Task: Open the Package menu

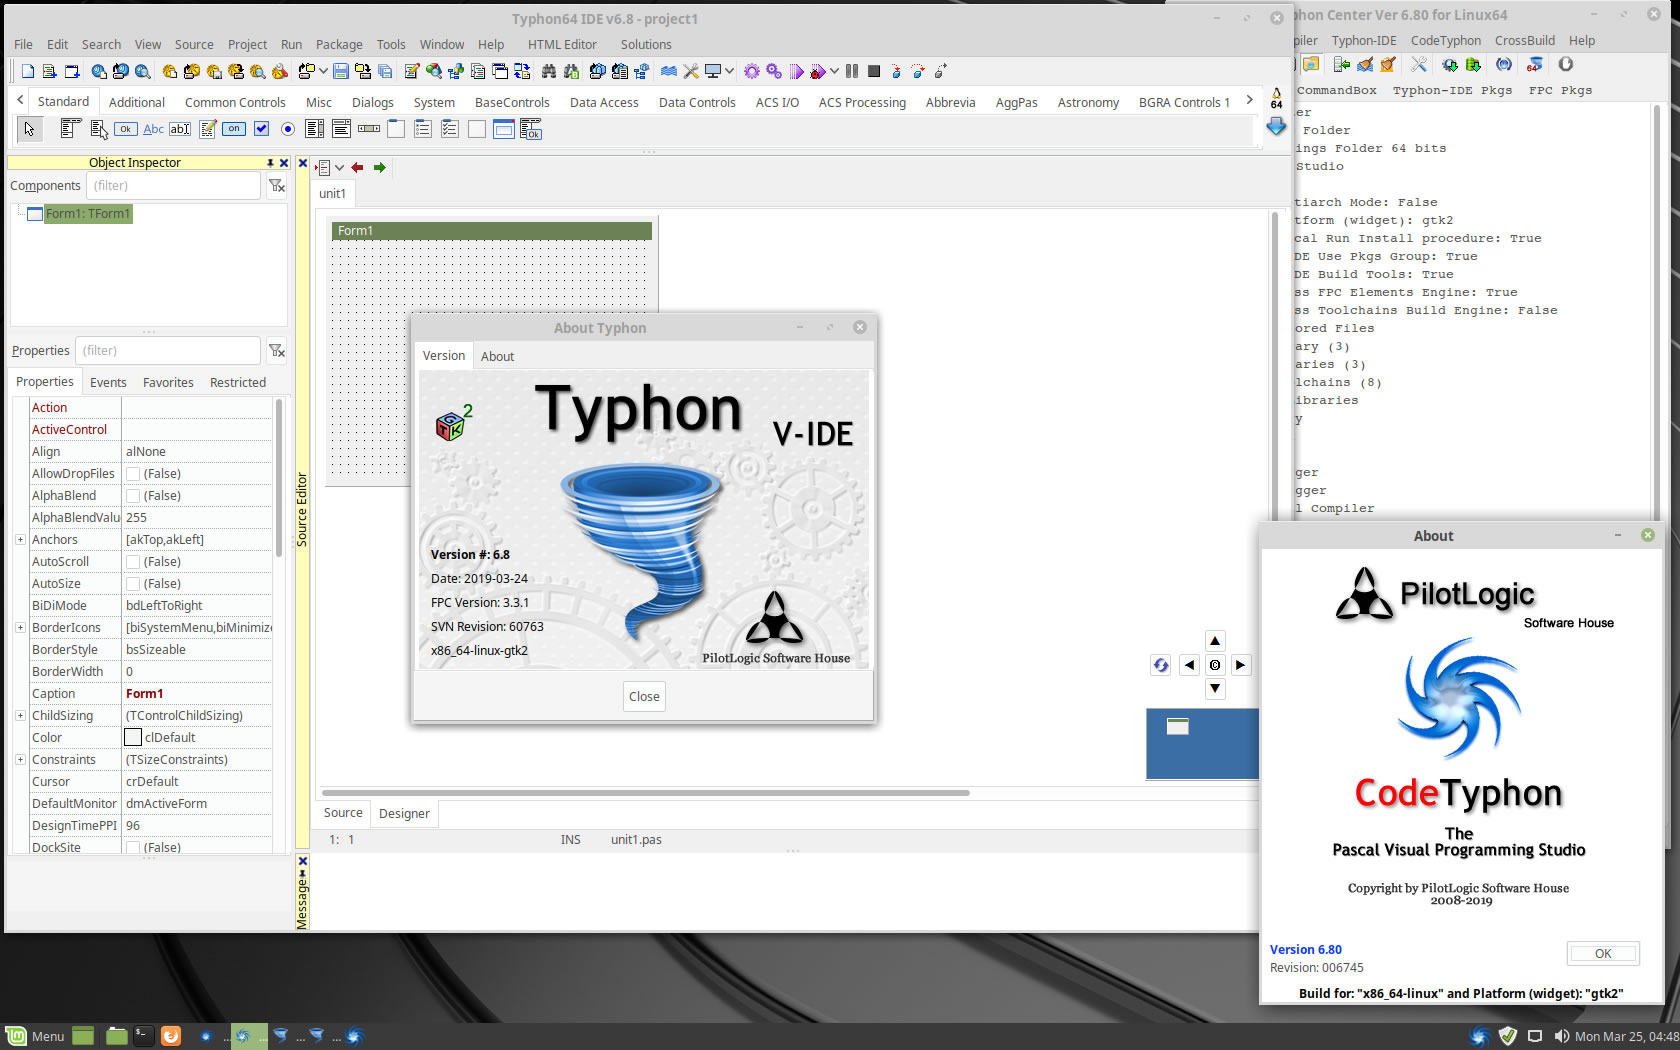Action: tap(339, 44)
